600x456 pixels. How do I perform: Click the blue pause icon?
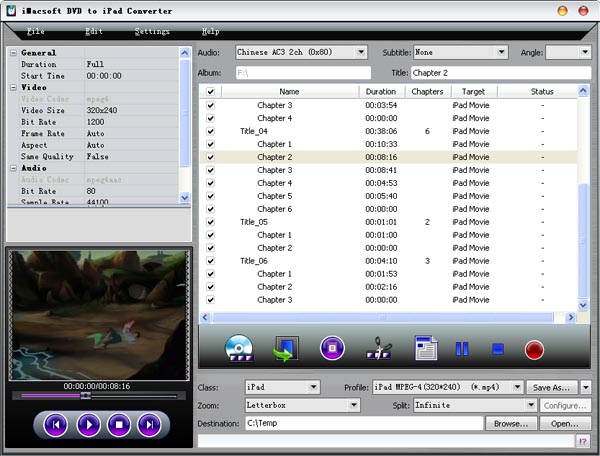(462, 349)
